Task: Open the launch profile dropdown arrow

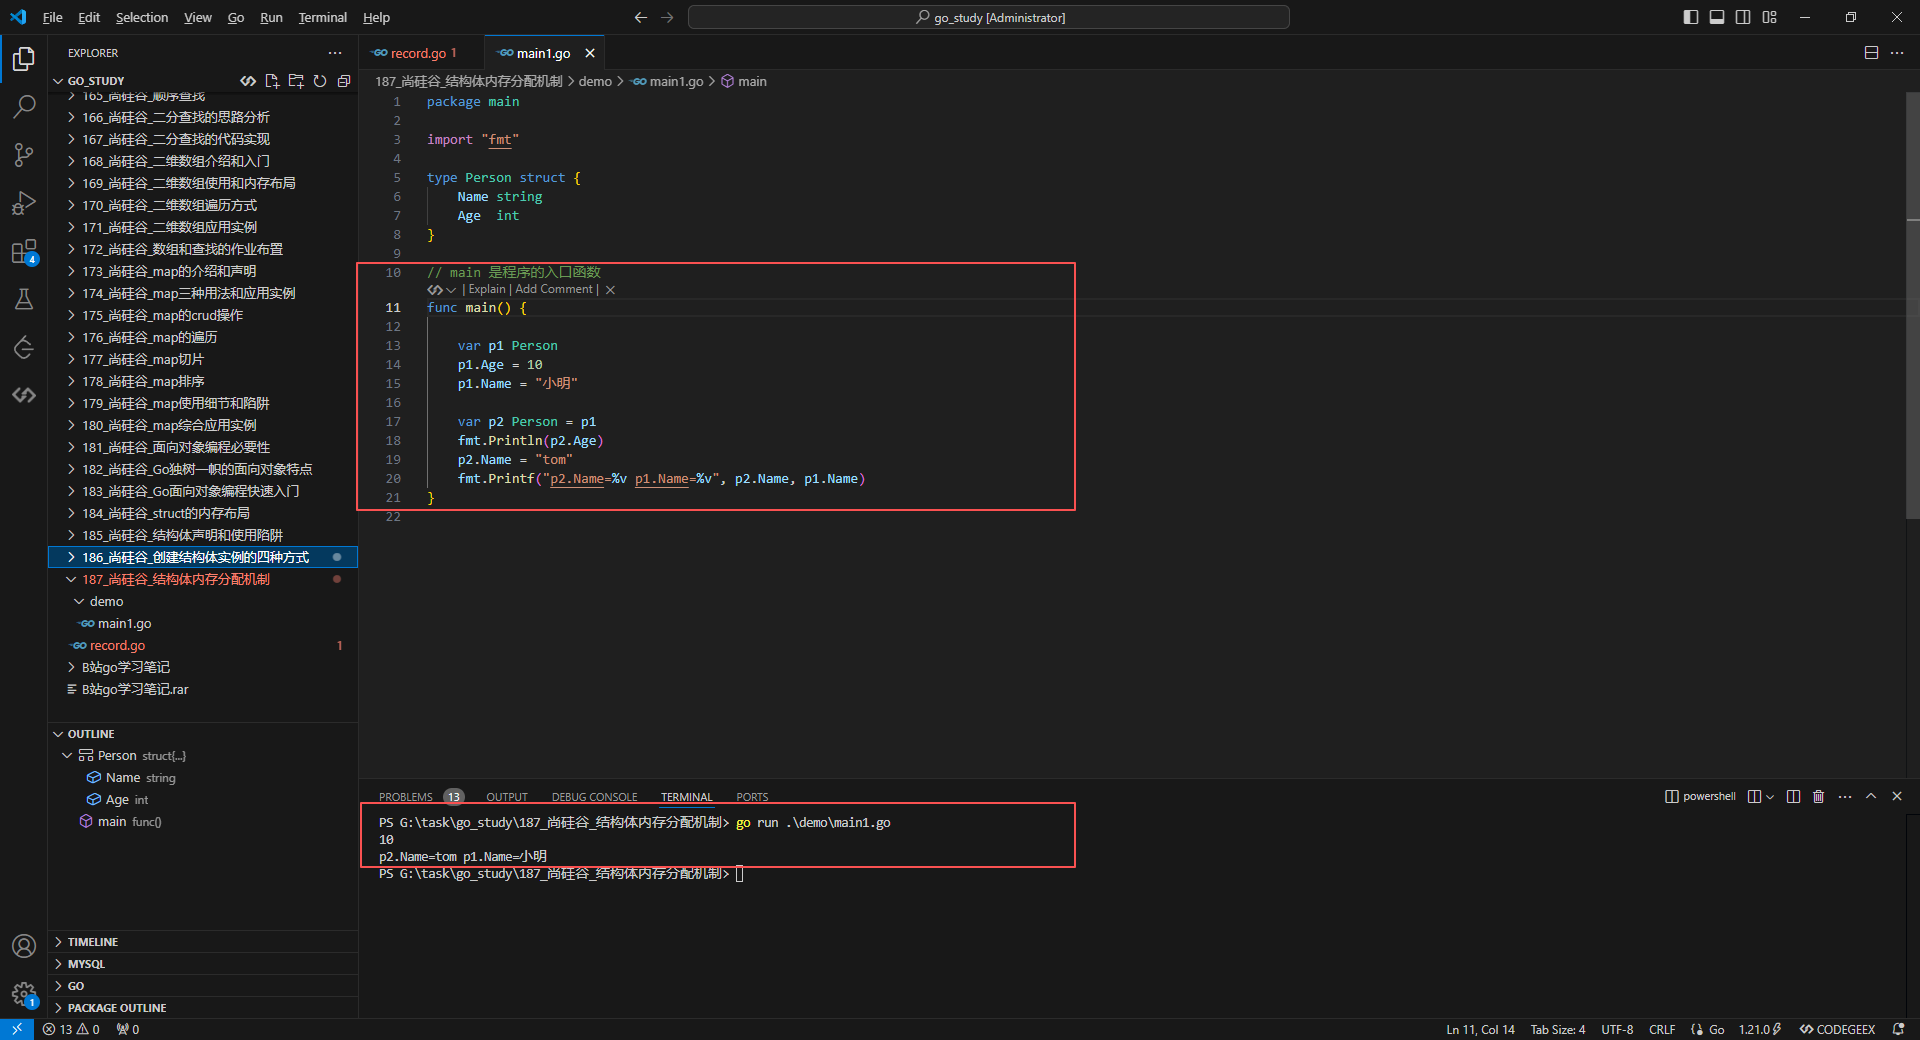Action: point(1770,797)
